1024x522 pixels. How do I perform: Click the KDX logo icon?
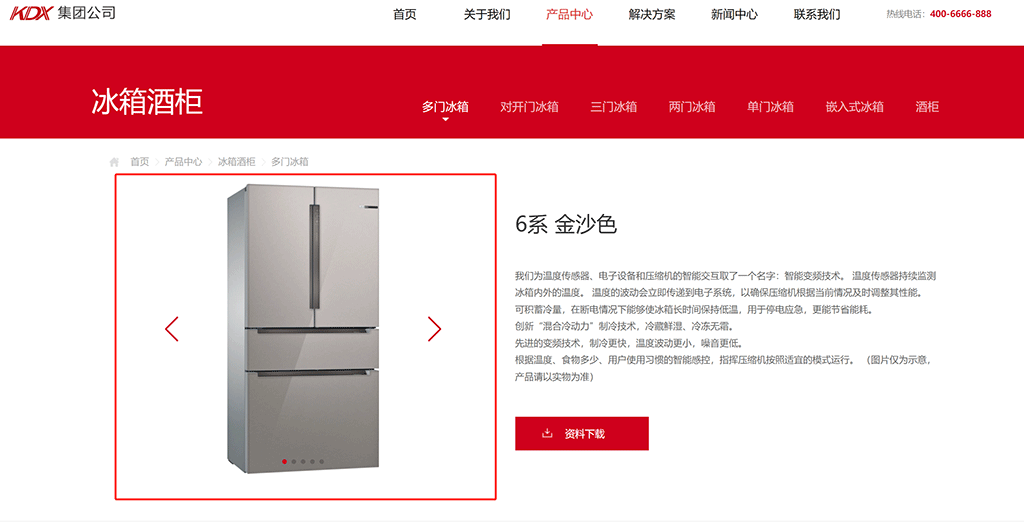[x=30, y=13]
